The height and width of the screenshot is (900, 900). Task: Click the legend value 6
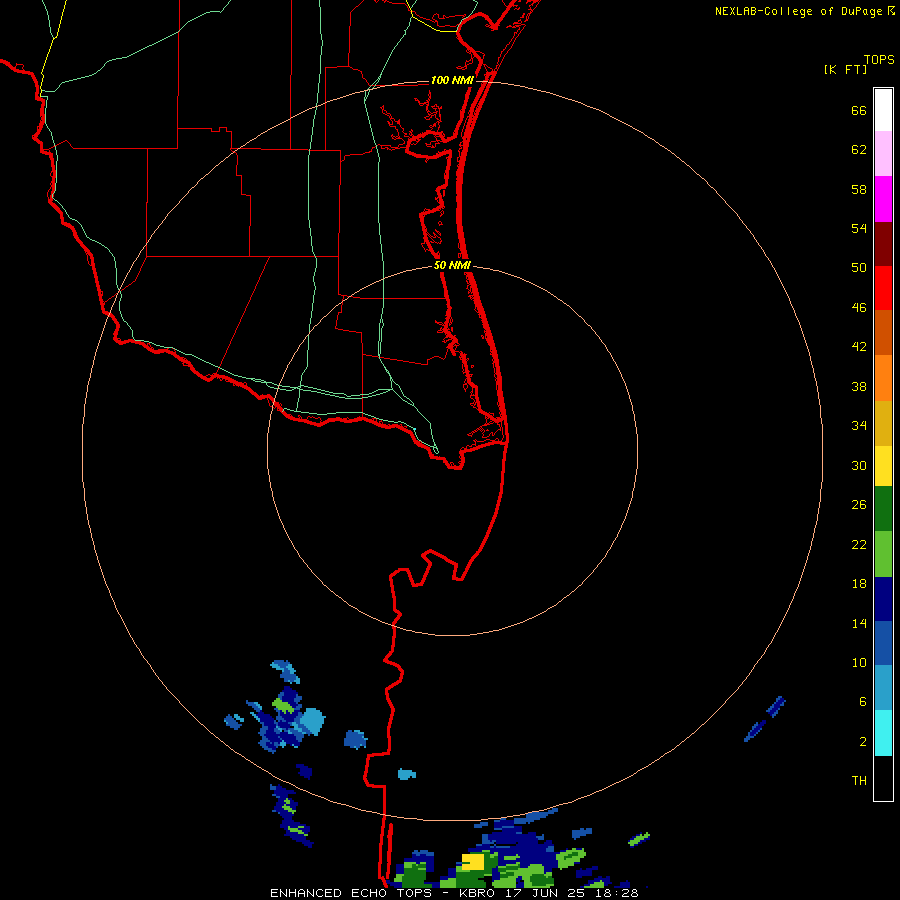pyautogui.click(x=862, y=701)
